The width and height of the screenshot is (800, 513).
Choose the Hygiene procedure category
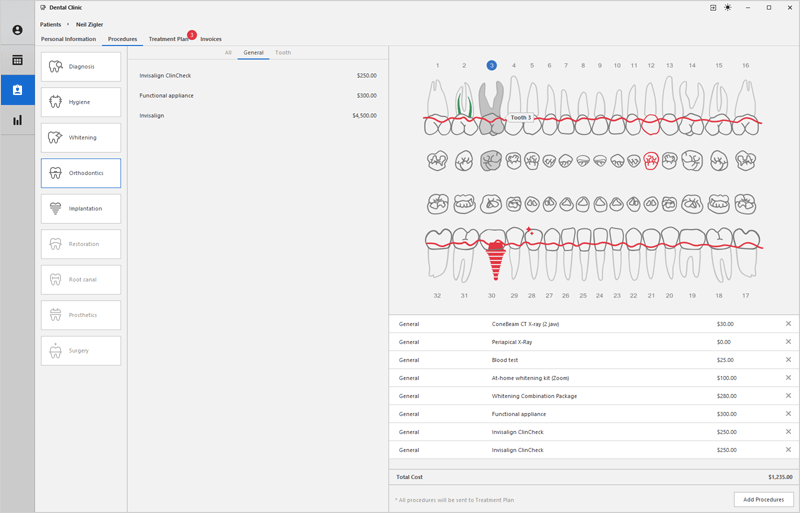tap(81, 102)
